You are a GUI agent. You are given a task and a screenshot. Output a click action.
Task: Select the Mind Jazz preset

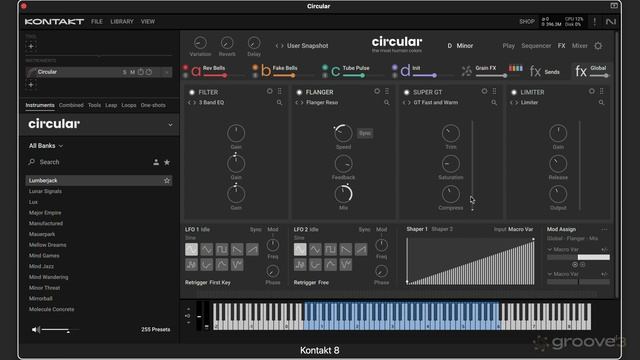point(41,266)
